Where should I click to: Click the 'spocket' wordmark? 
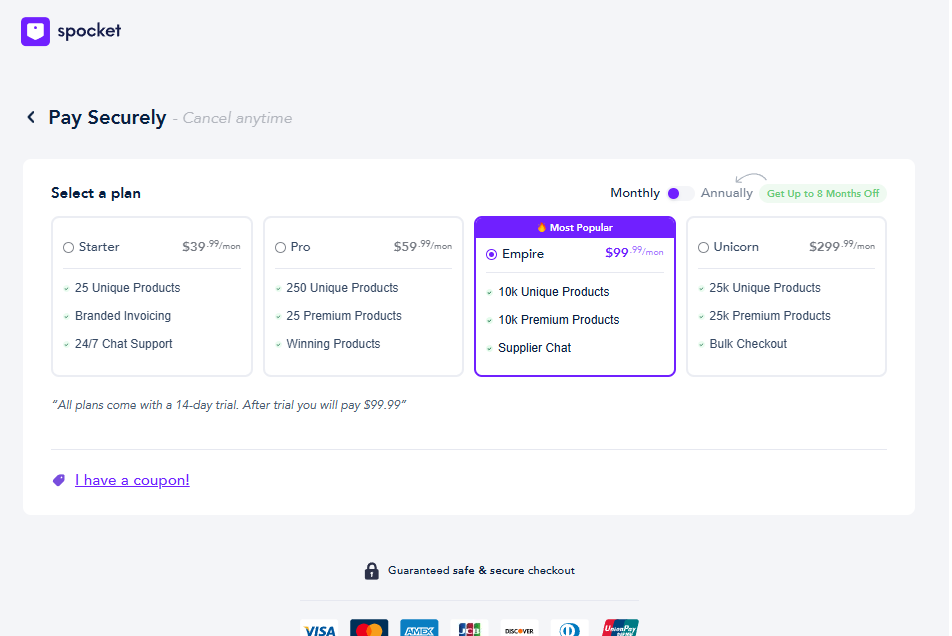(89, 31)
